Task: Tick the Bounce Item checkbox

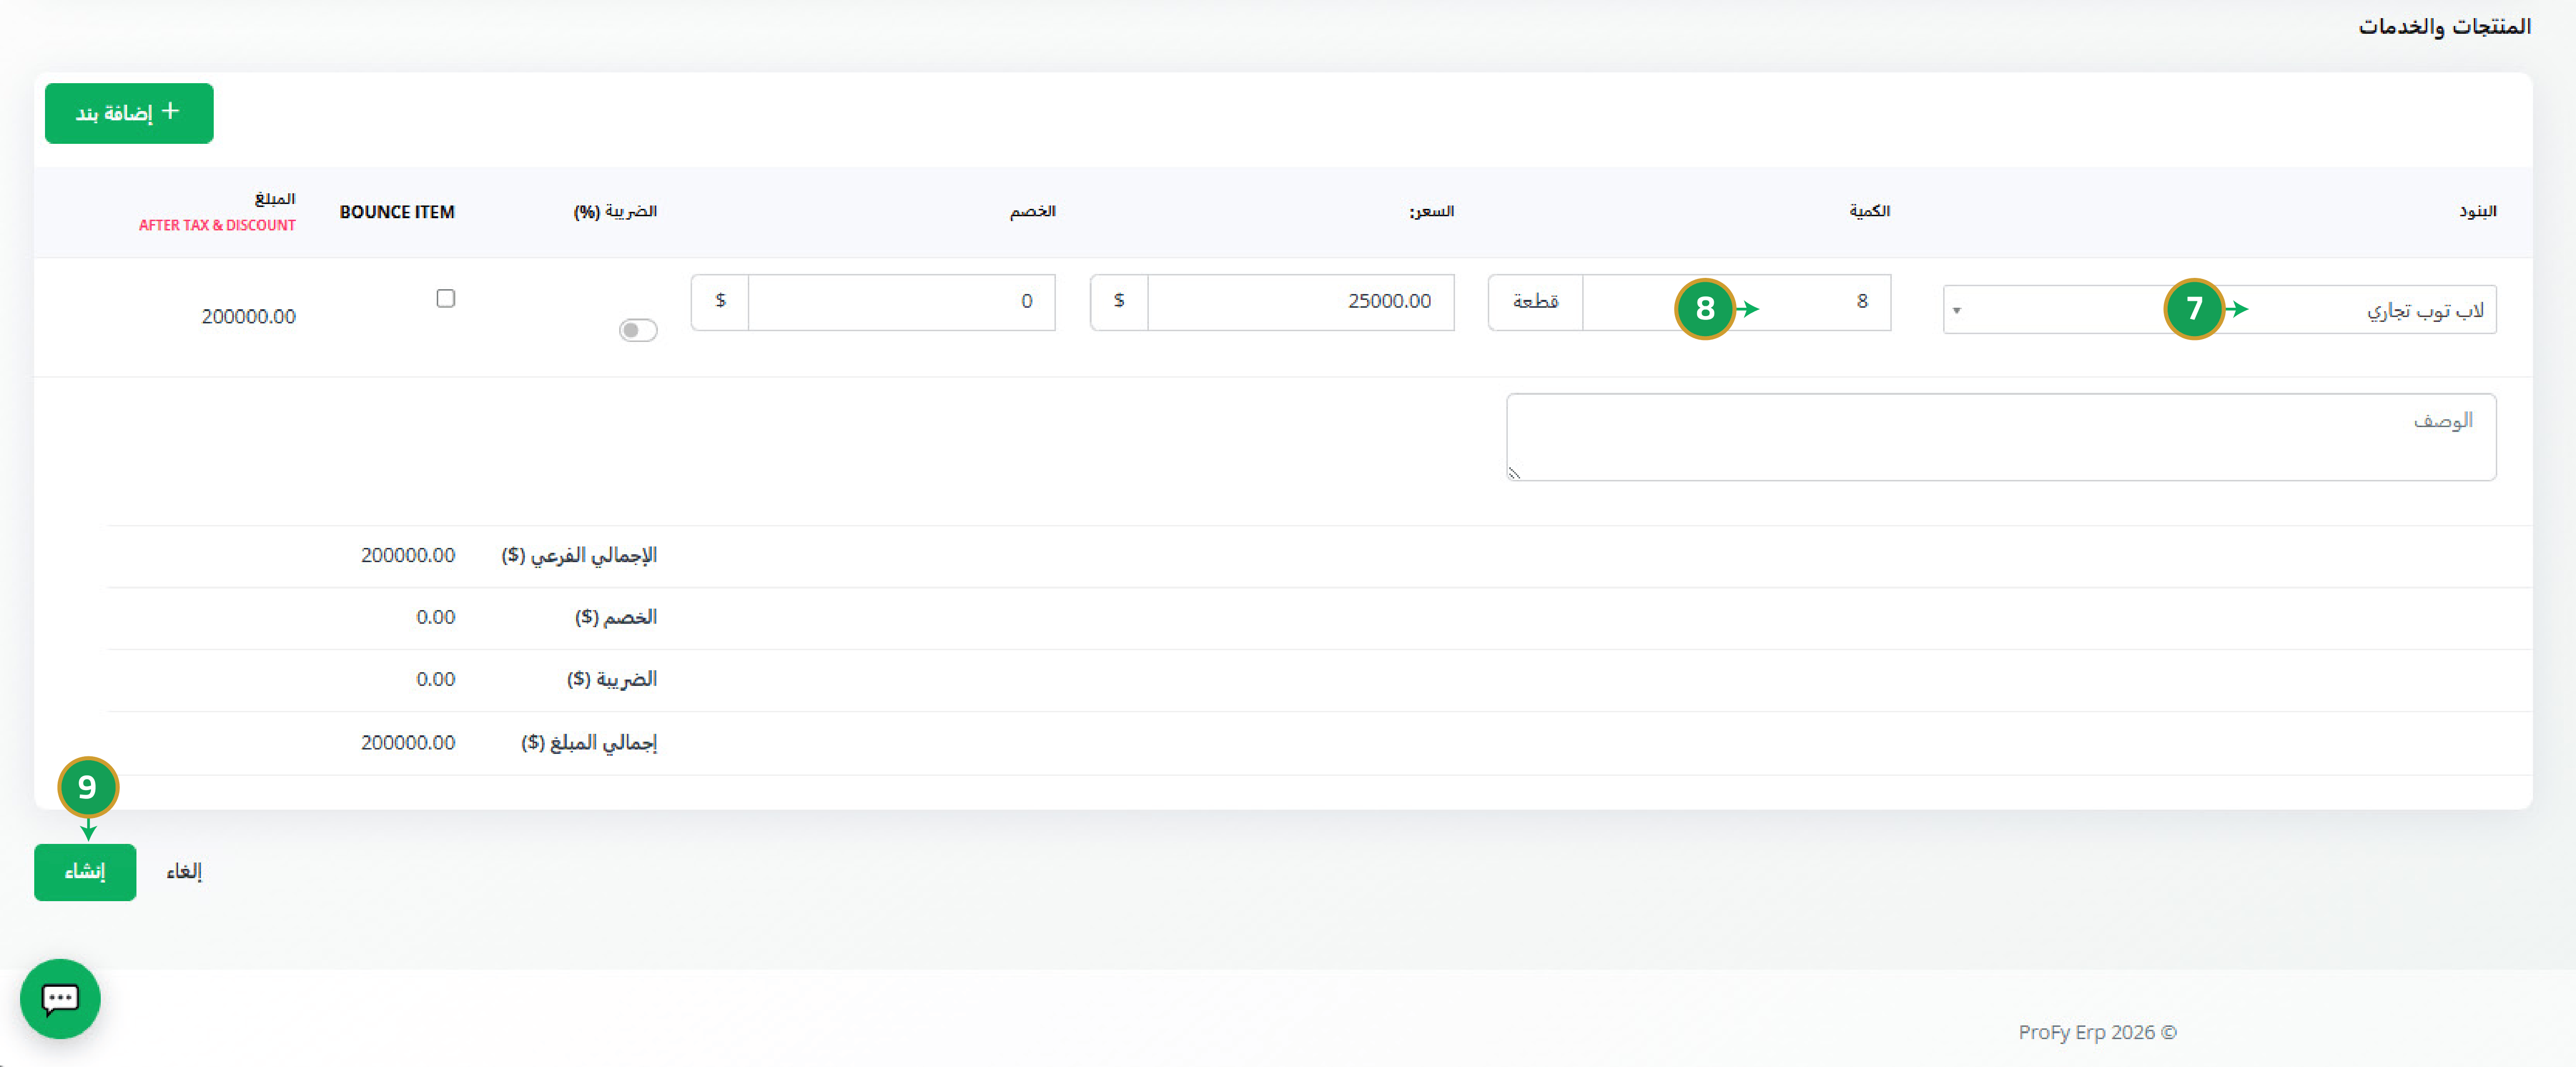Action: (446, 298)
